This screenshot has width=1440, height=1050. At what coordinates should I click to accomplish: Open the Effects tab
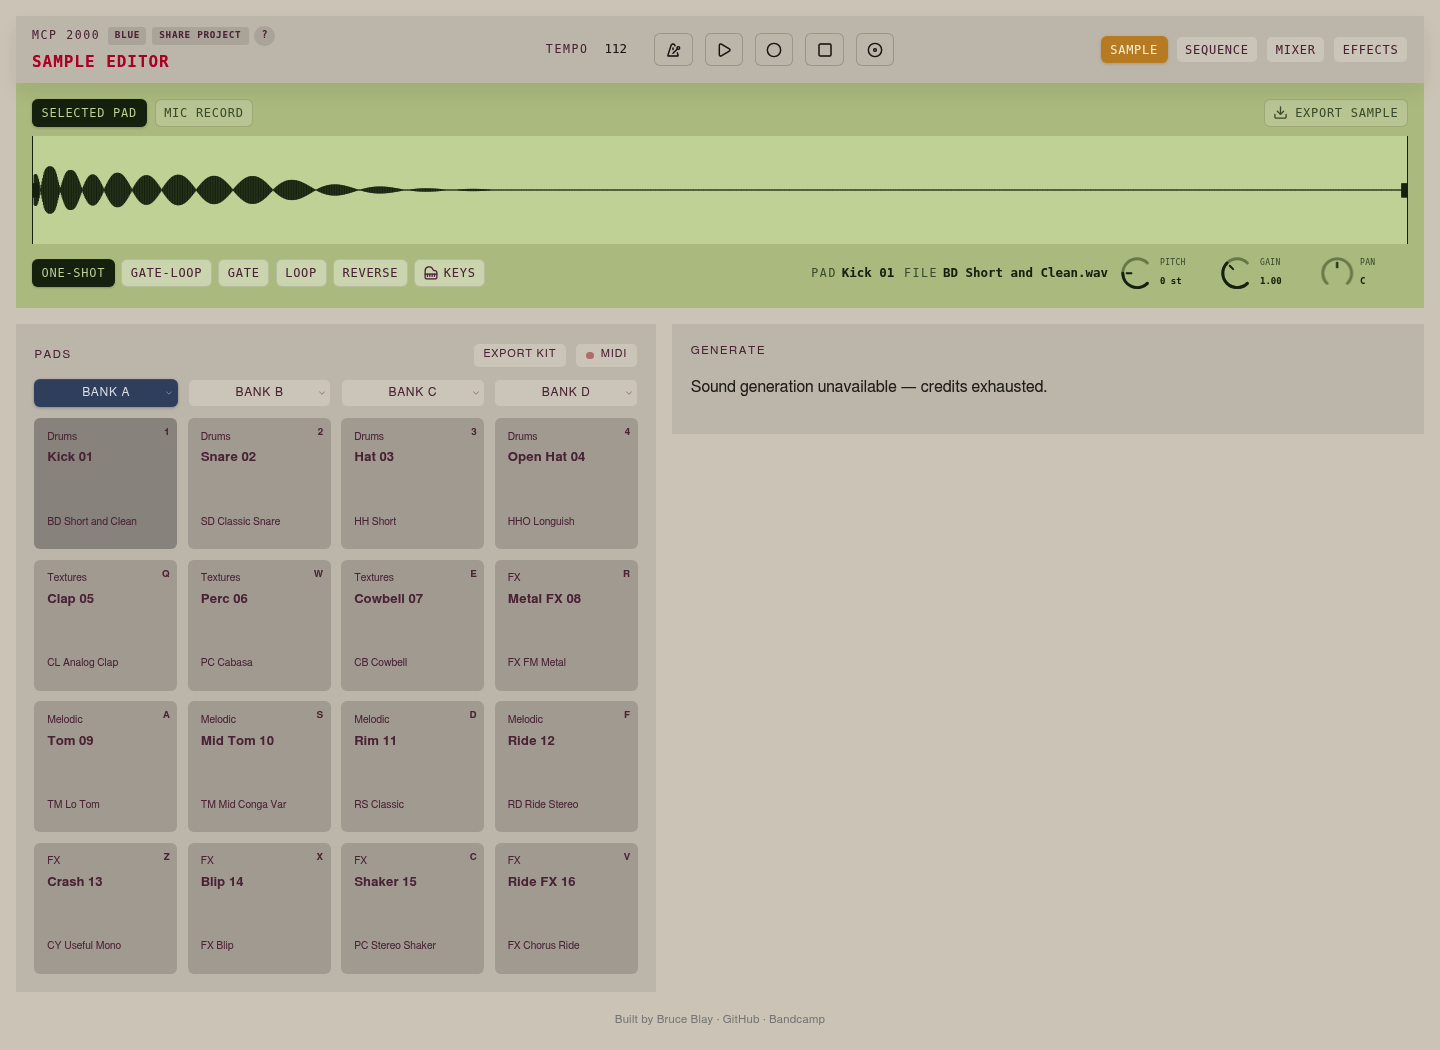(x=1370, y=50)
